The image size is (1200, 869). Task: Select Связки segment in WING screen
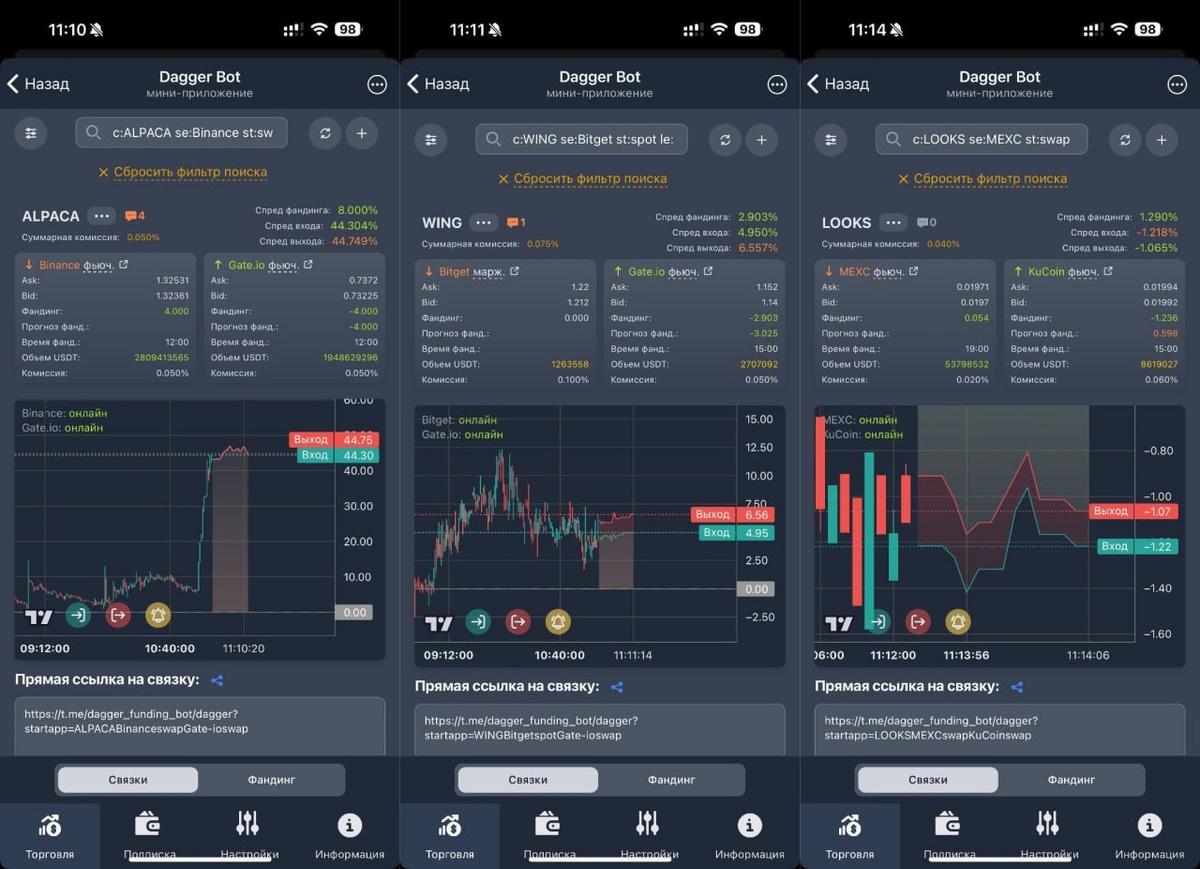point(528,780)
